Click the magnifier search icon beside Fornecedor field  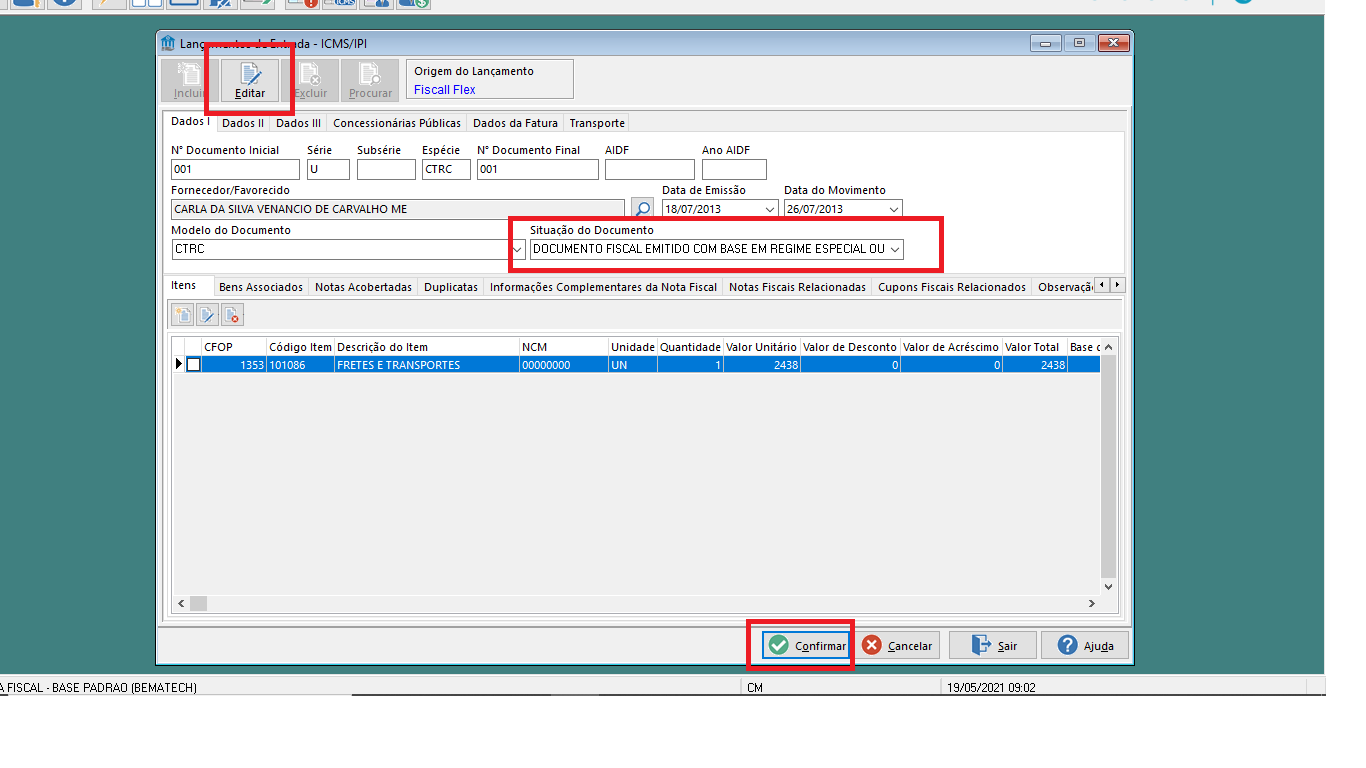pos(642,209)
